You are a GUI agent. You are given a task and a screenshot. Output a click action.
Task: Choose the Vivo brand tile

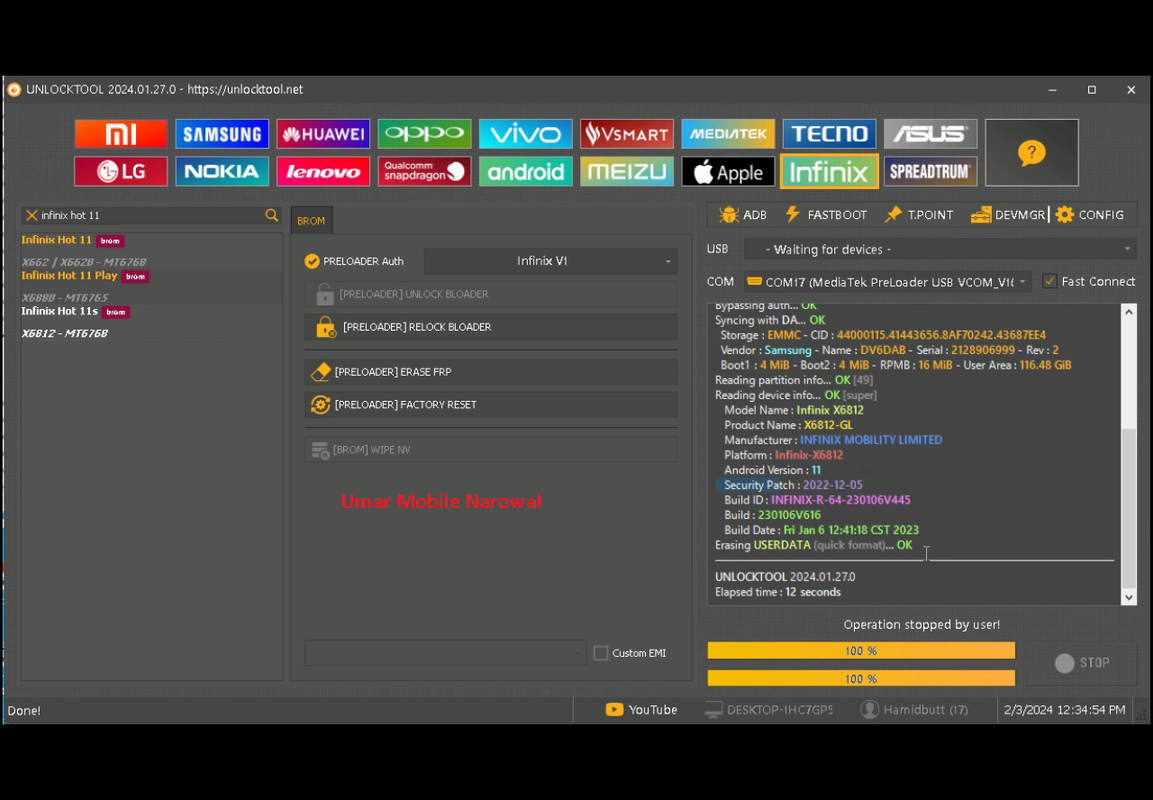click(x=526, y=134)
